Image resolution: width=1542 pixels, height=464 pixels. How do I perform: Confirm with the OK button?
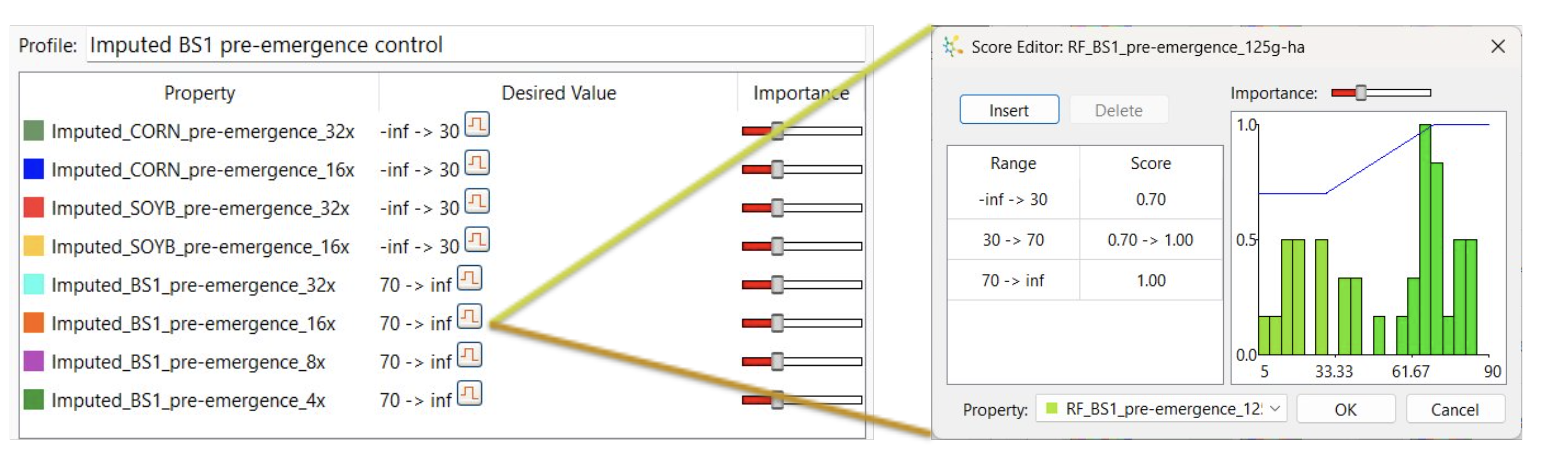[1345, 409]
